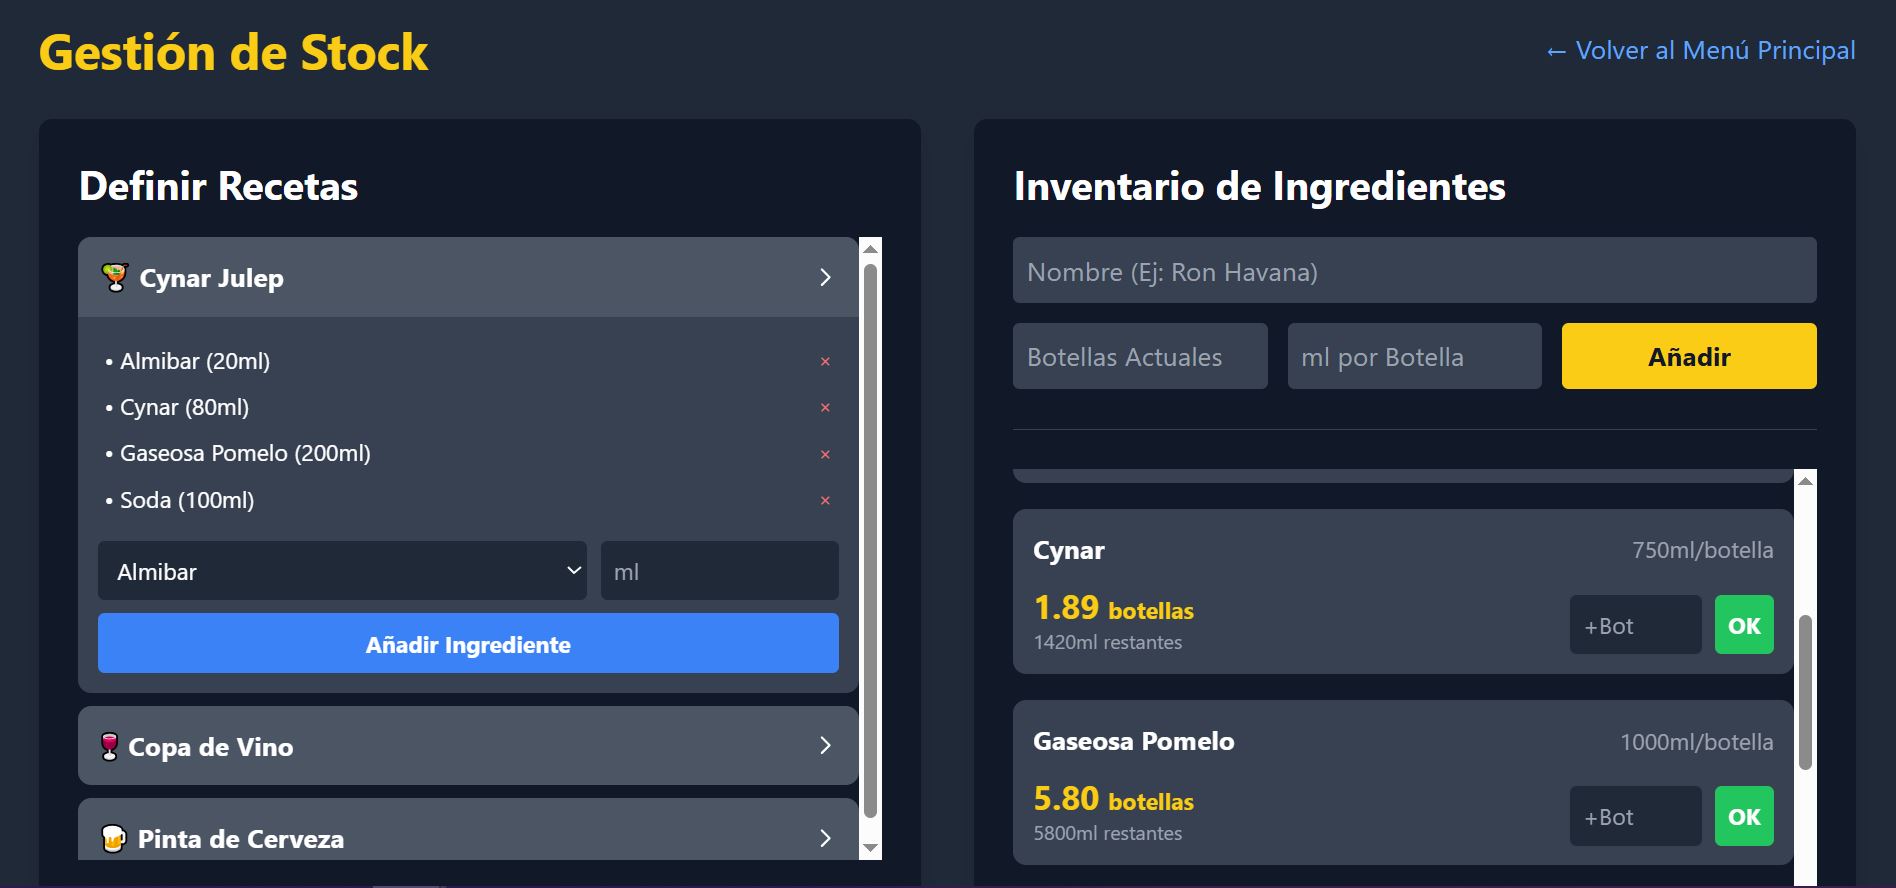This screenshot has height=888, width=1896.
Task: Collapse the Cynar Julep recipe chevron
Action: (x=825, y=278)
